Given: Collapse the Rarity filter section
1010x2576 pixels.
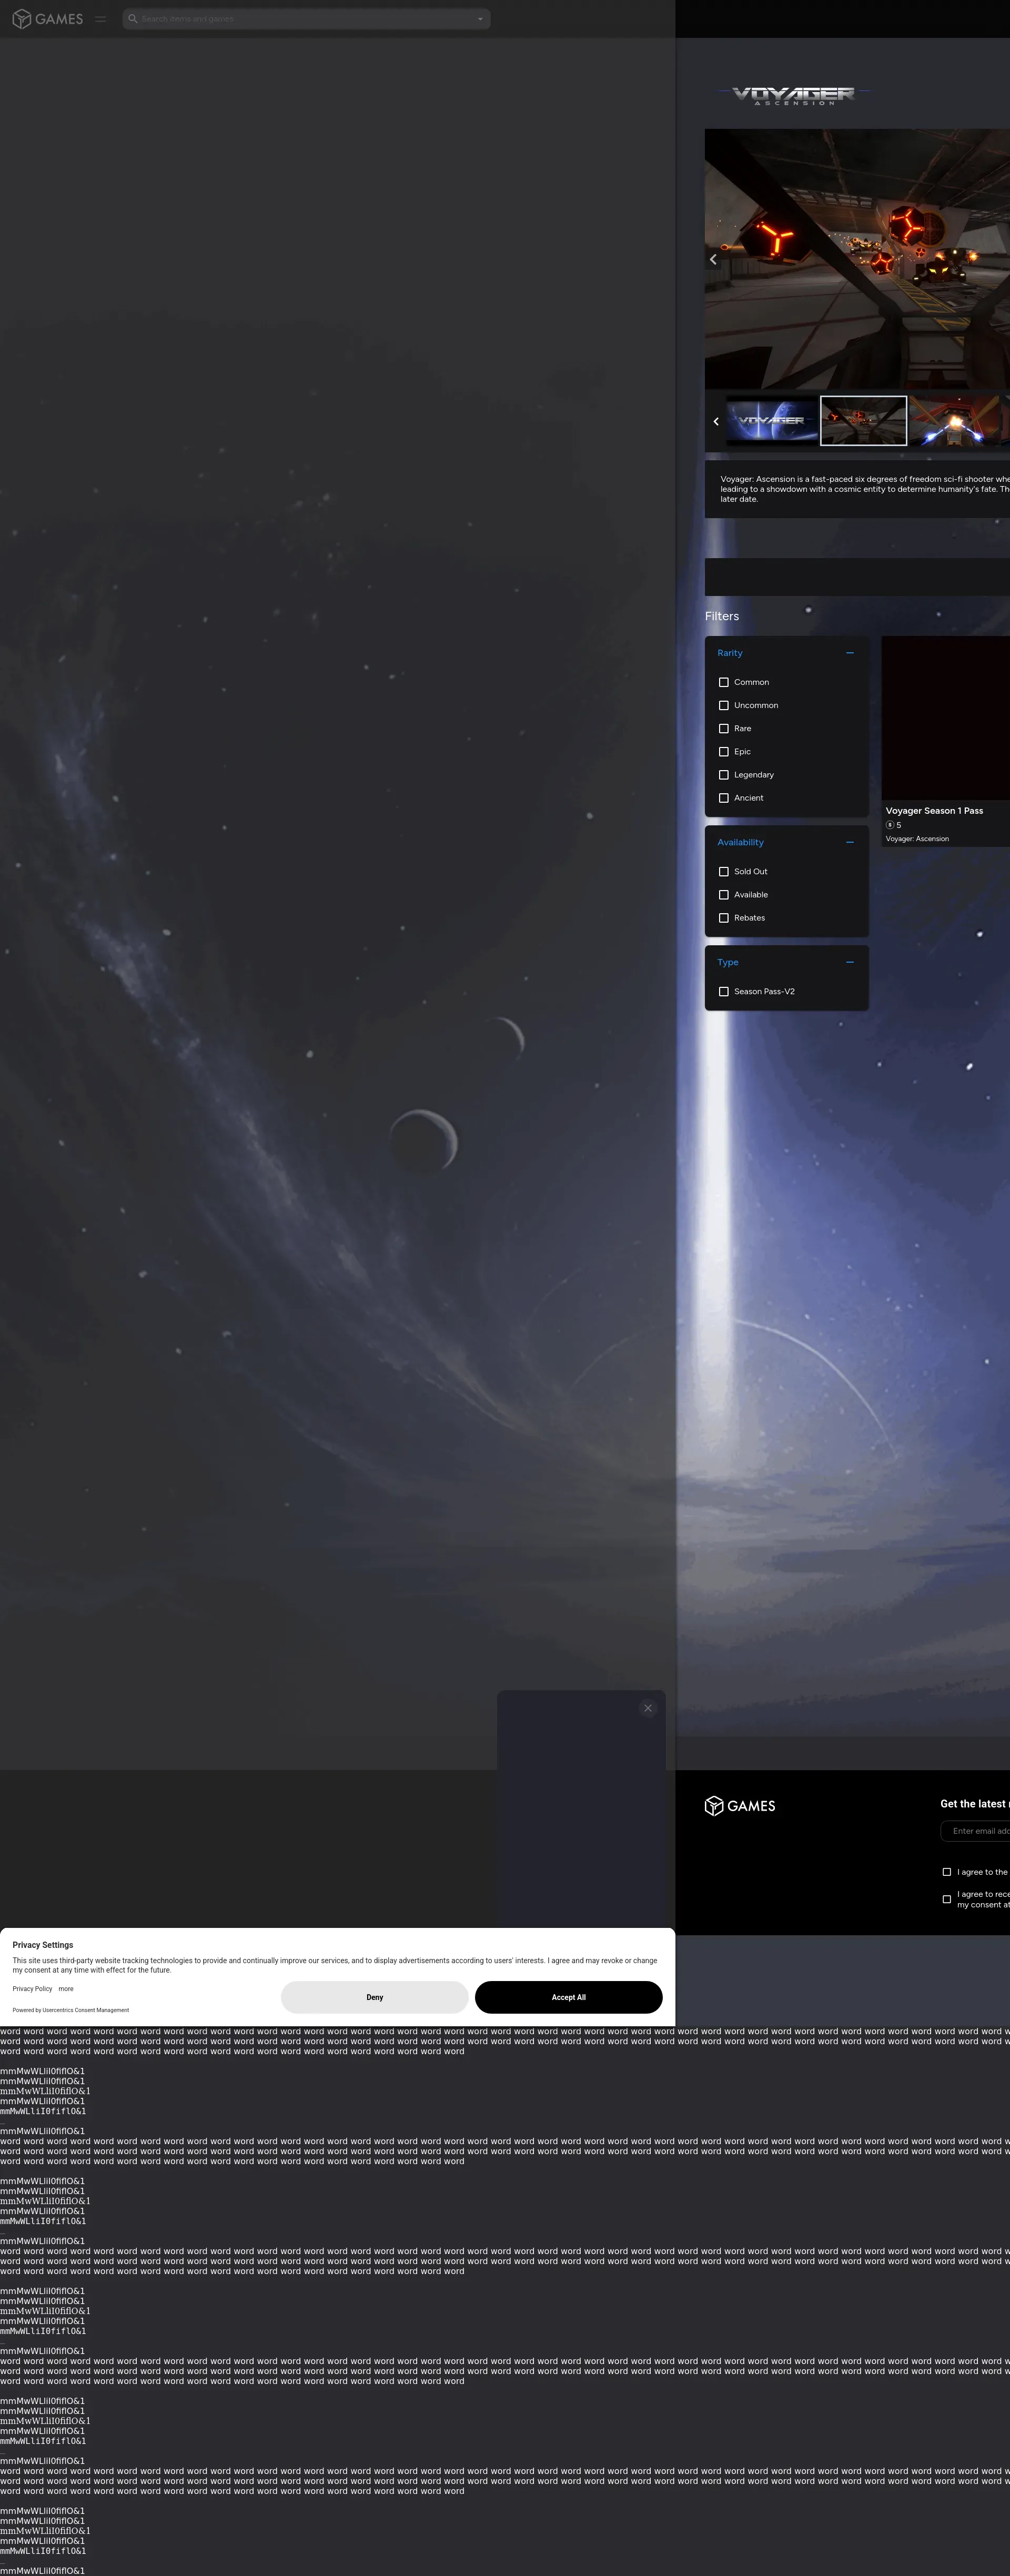Looking at the screenshot, I should [850, 653].
